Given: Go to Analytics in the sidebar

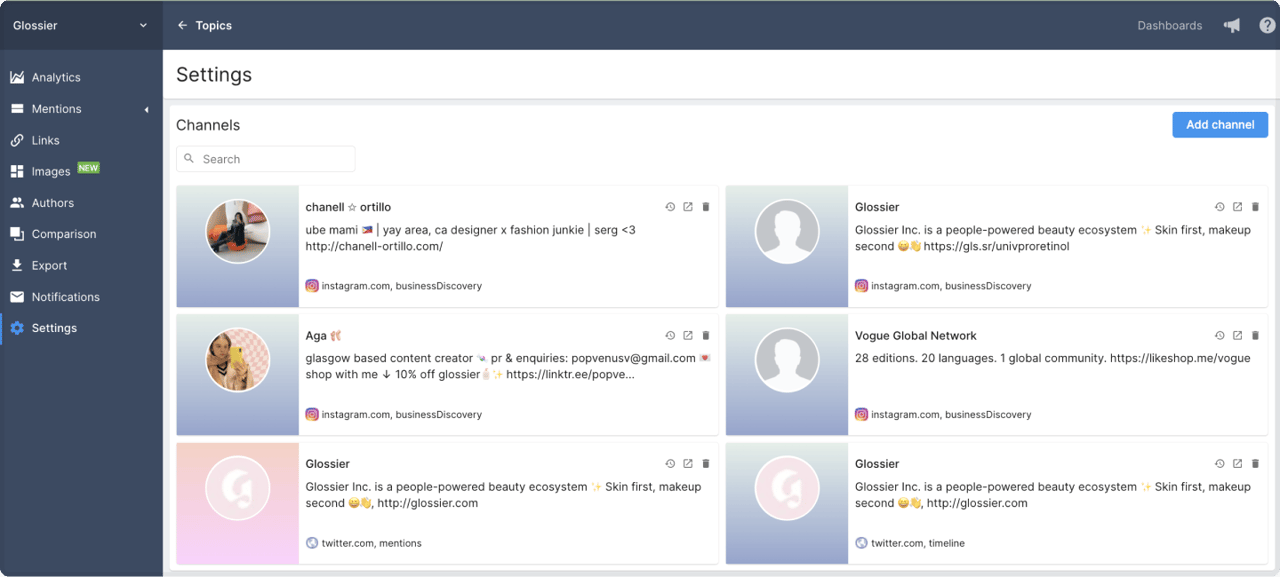Looking at the screenshot, I should 56,77.
